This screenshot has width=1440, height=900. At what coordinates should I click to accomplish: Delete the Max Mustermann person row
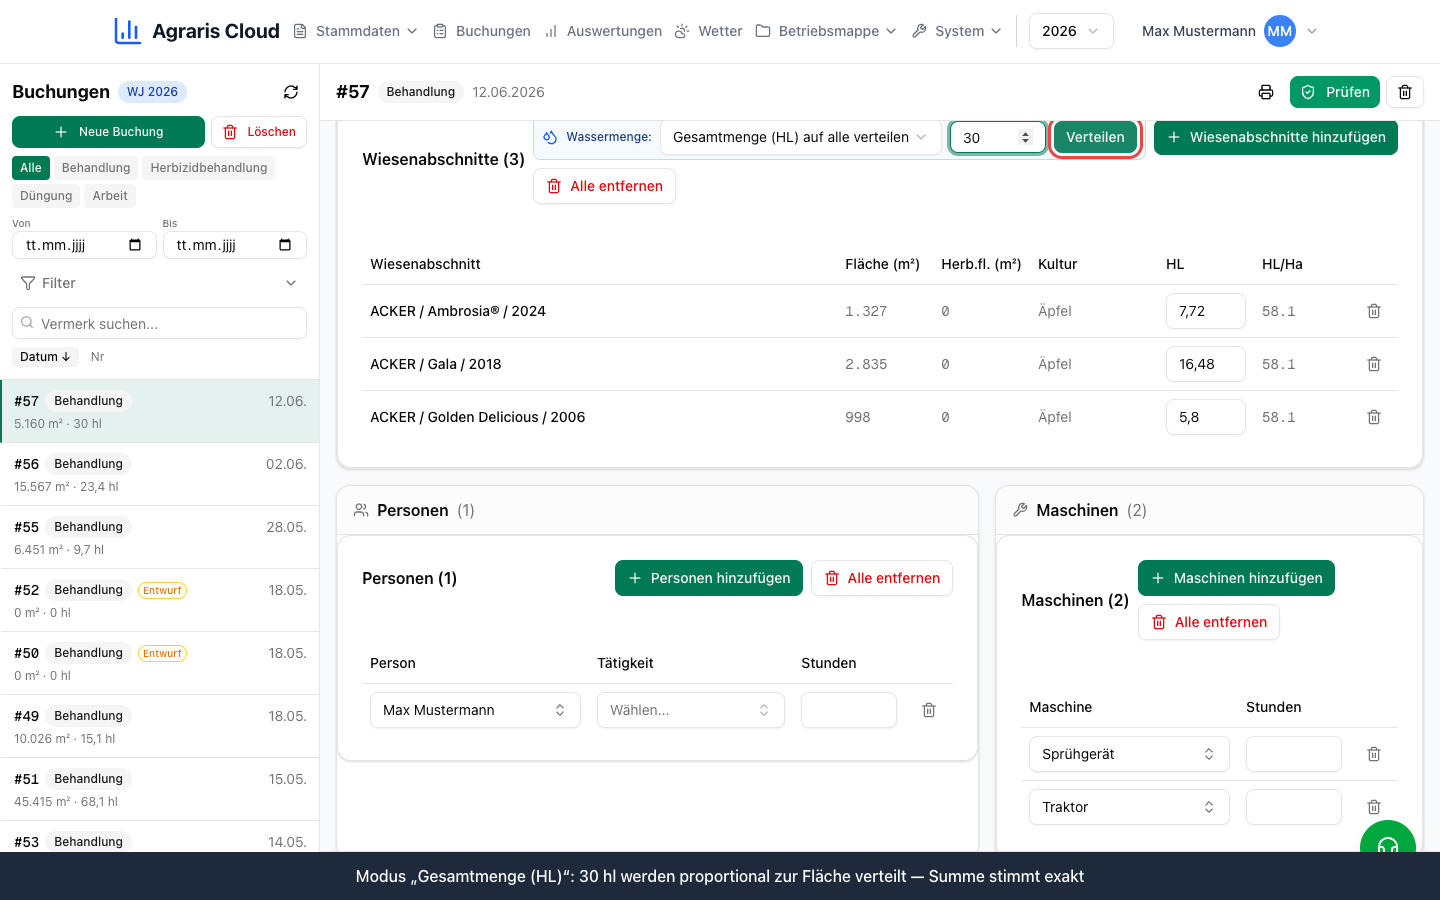tap(929, 710)
